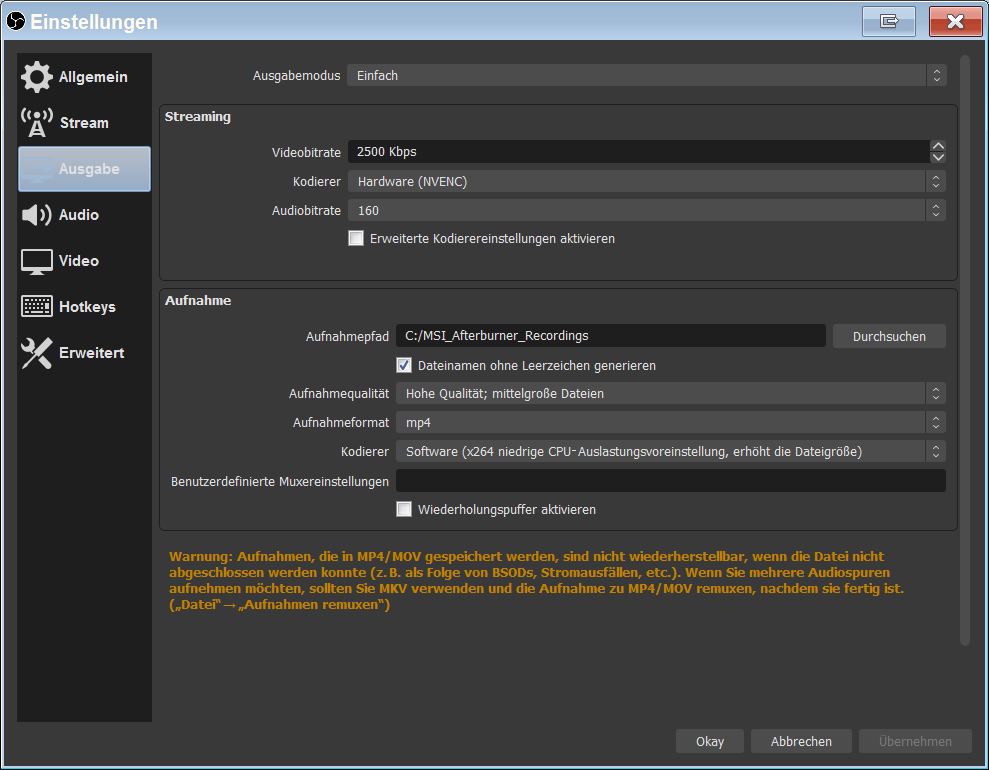Viewport: 989px width, 770px height.
Task: Uncheck Dateinamen ohne Leerzeichen generieren
Action: tap(404, 366)
